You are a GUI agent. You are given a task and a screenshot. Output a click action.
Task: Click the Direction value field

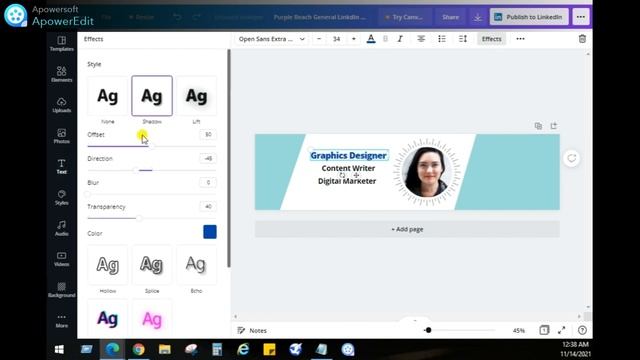pos(208,158)
